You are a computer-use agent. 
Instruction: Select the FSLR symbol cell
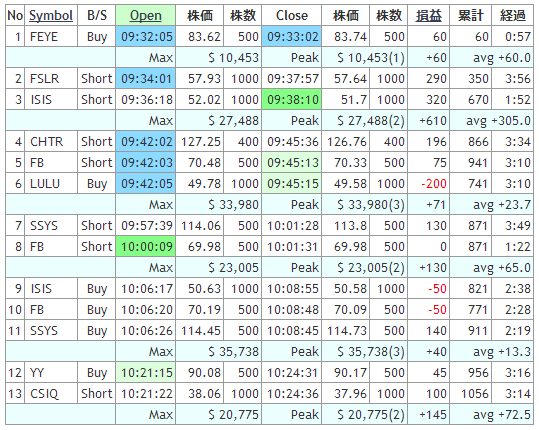[x=51, y=79]
